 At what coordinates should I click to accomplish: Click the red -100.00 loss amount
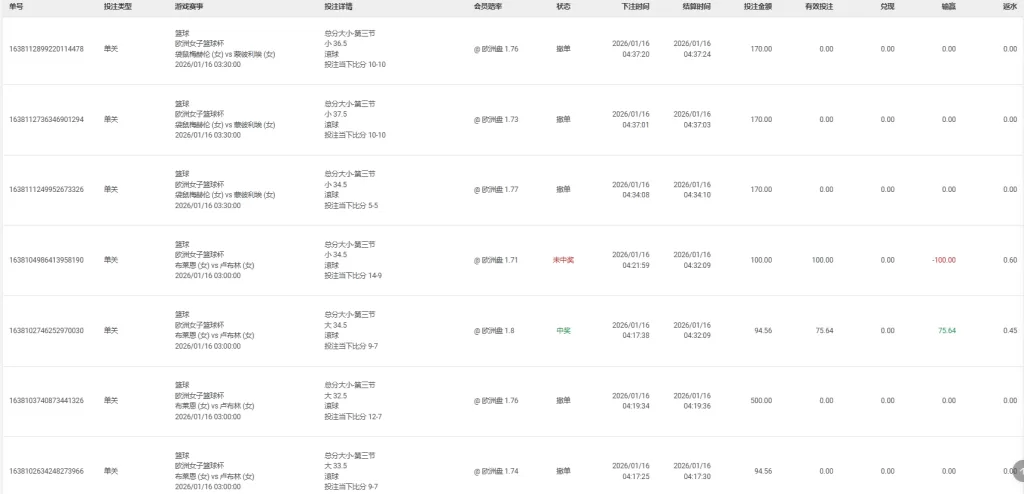(944, 260)
